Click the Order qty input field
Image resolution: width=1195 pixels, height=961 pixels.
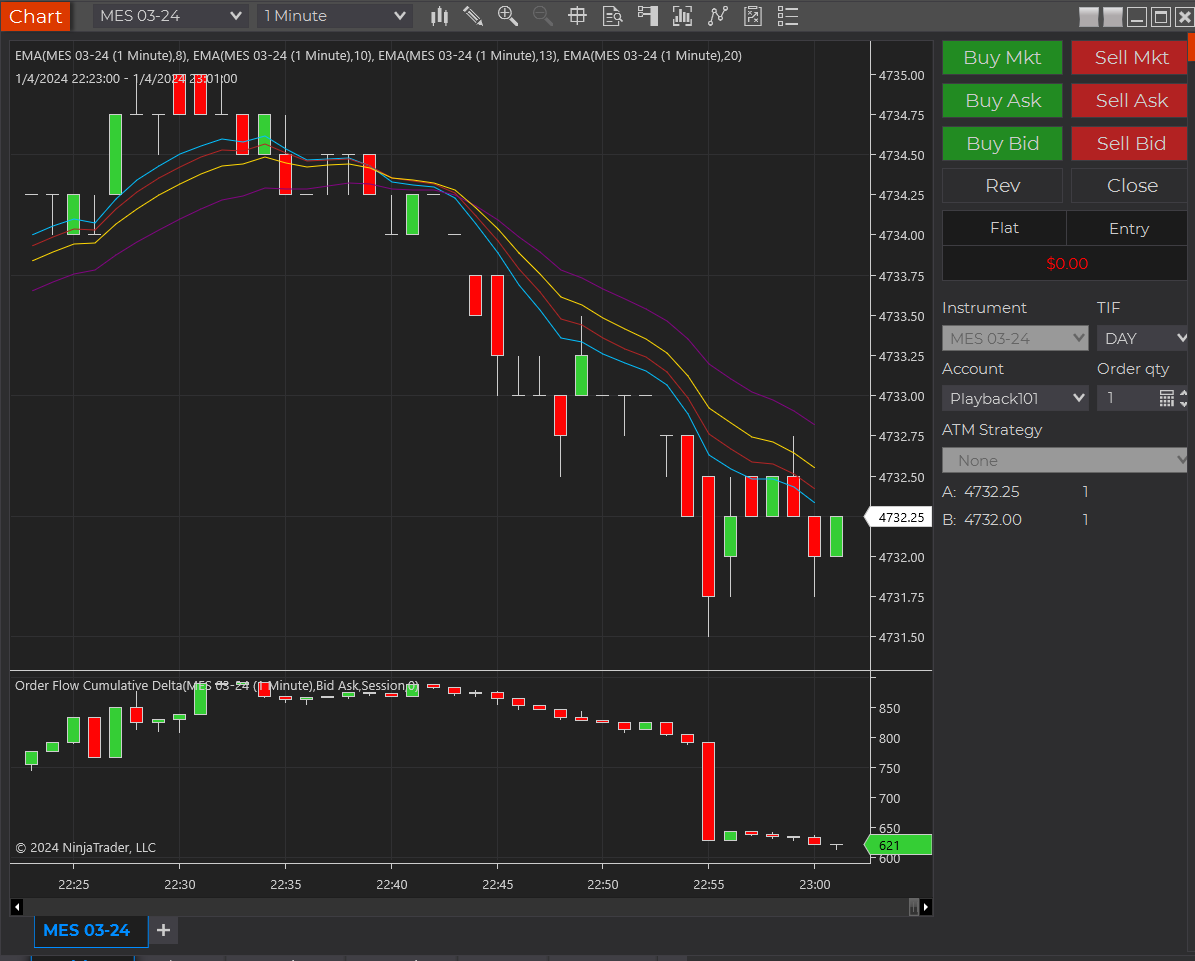(x=1127, y=398)
